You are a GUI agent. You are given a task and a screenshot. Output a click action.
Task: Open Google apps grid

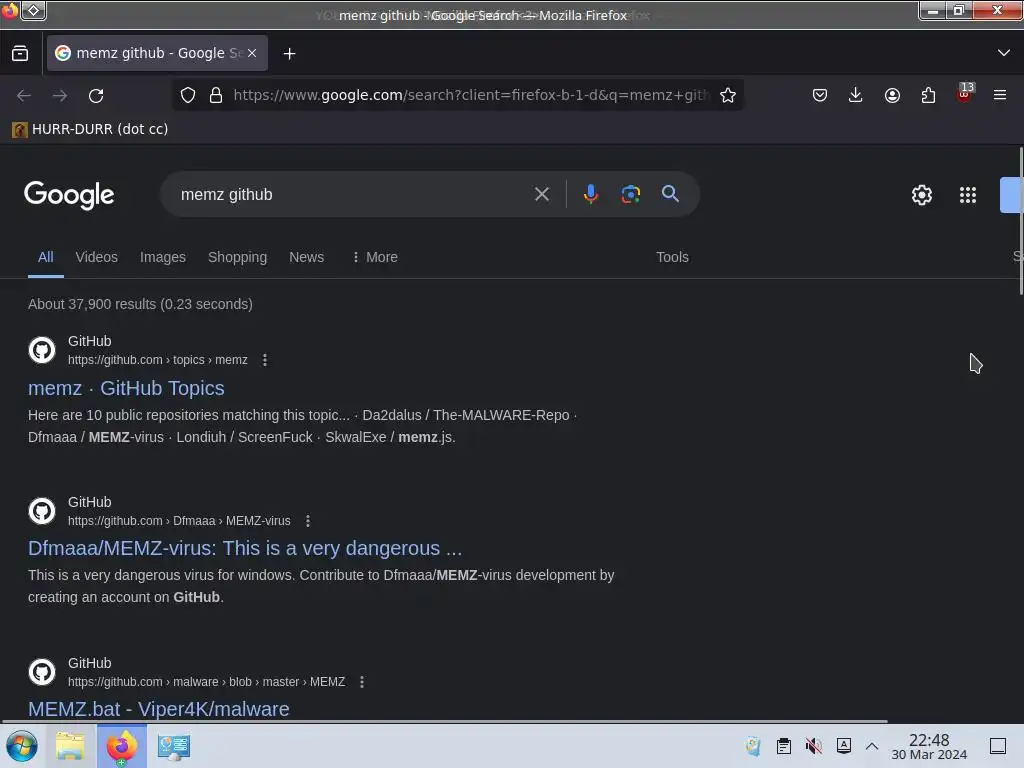(x=968, y=195)
